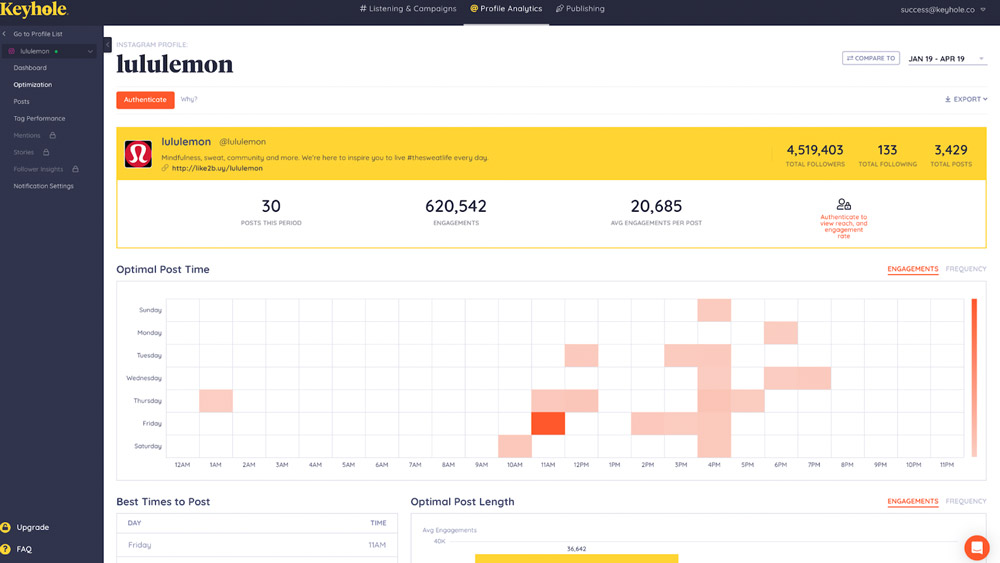This screenshot has width=1000, height=563.
Task: Click the Upgrade icon in sidebar
Action: pyautogui.click(x=6, y=527)
